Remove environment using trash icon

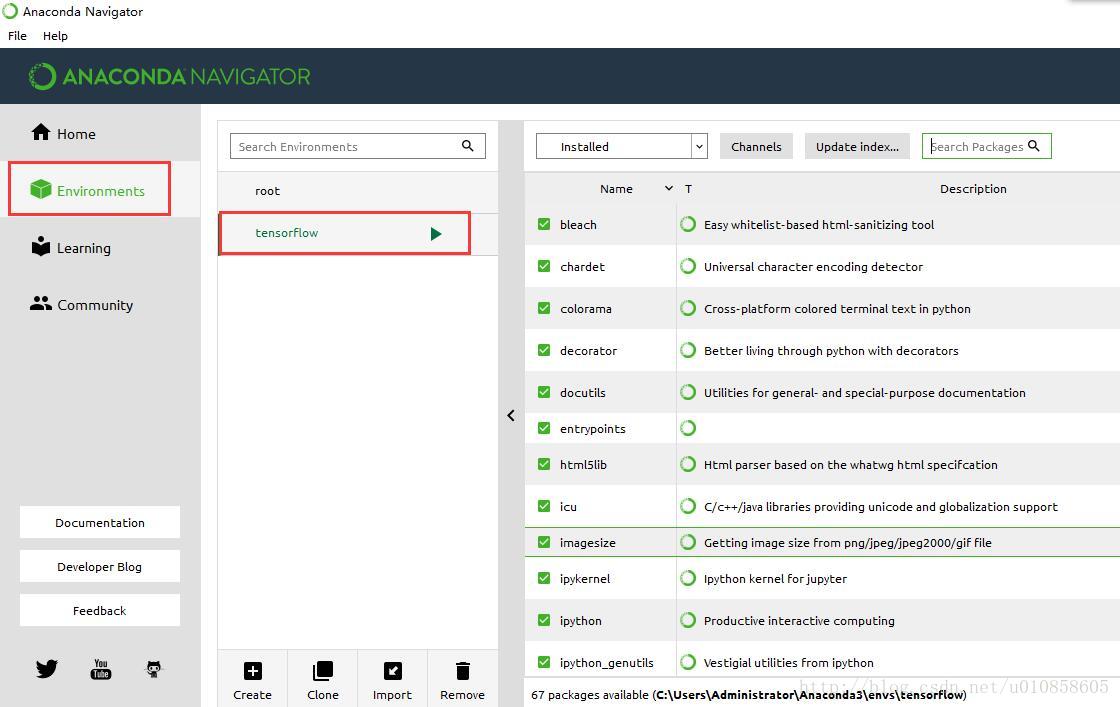click(x=462, y=671)
